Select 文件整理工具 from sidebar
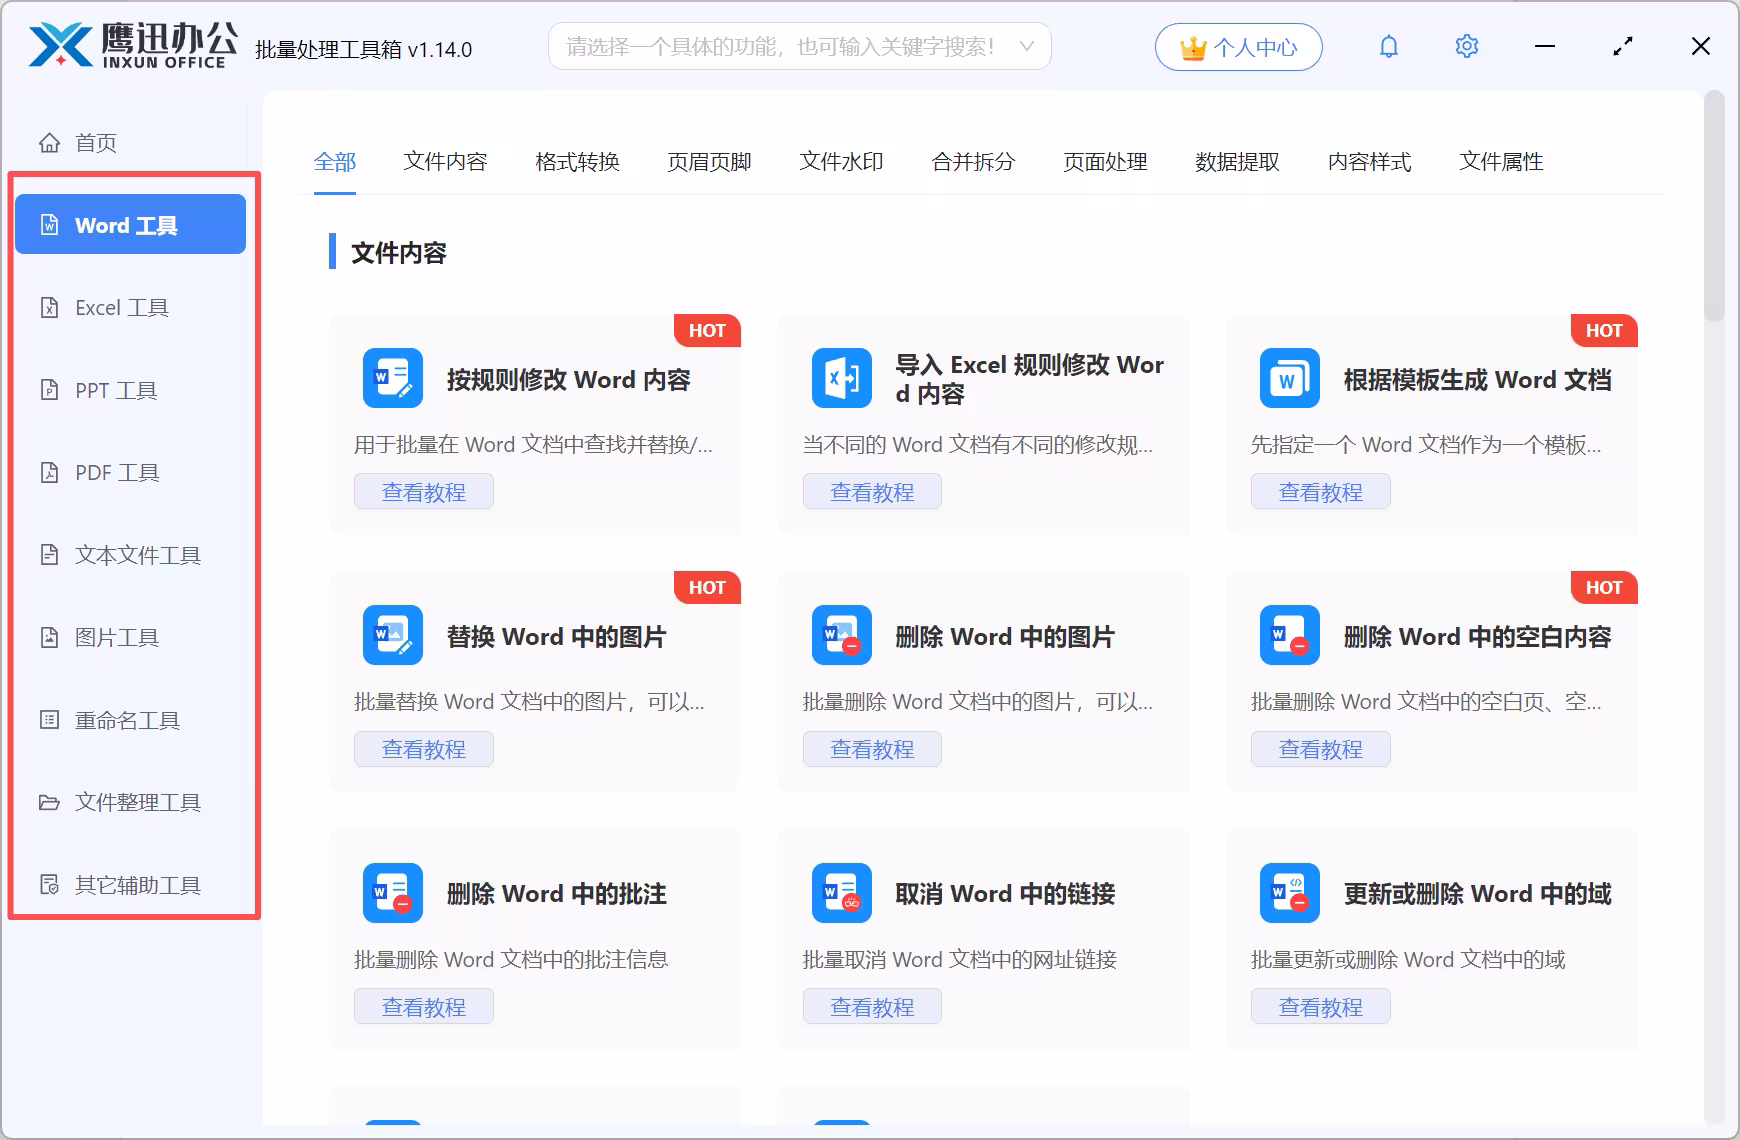 click(x=136, y=802)
